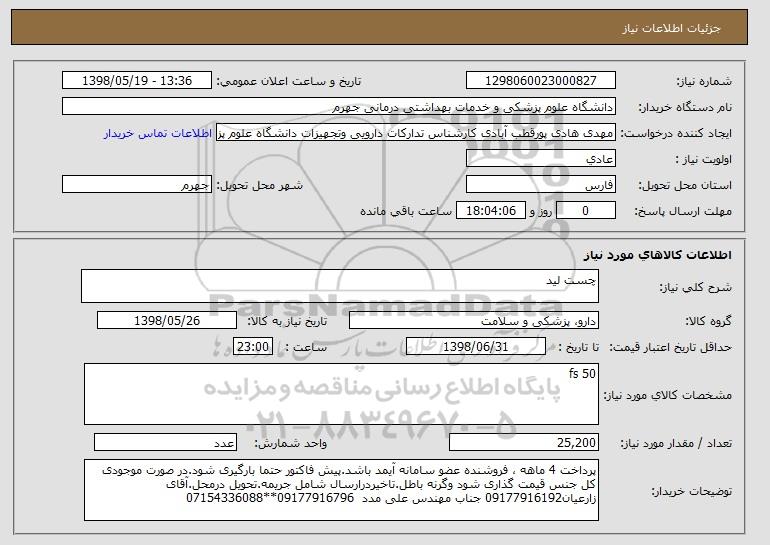Click the delivery province field فارس
The image size is (770, 545).
pos(541,185)
